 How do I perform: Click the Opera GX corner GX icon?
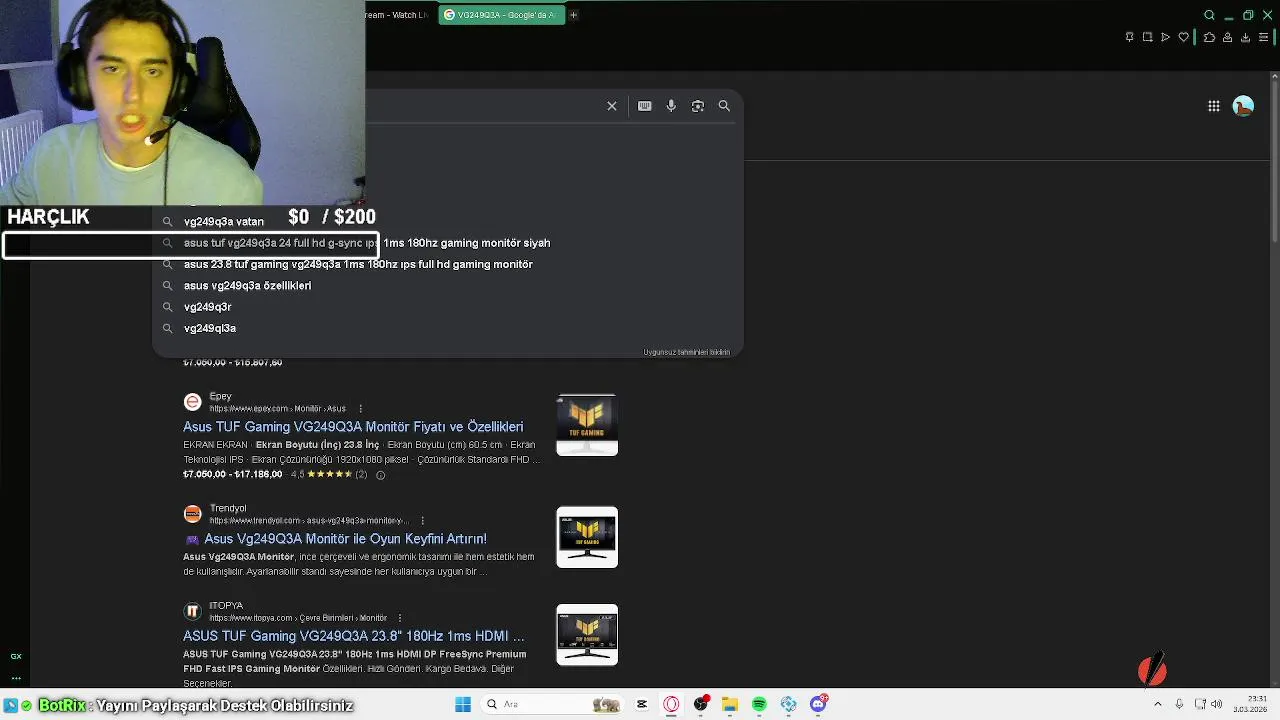[x=16, y=657]
